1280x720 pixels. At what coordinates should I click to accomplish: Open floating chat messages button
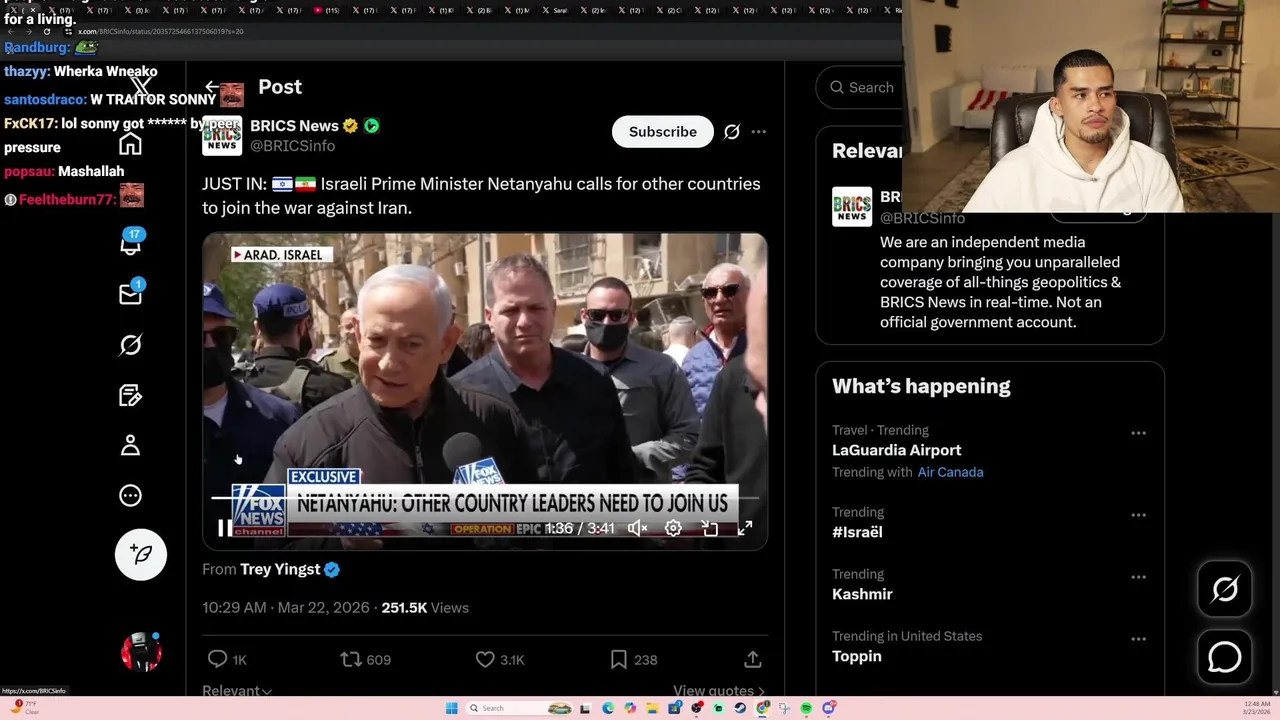[1225, 657]
